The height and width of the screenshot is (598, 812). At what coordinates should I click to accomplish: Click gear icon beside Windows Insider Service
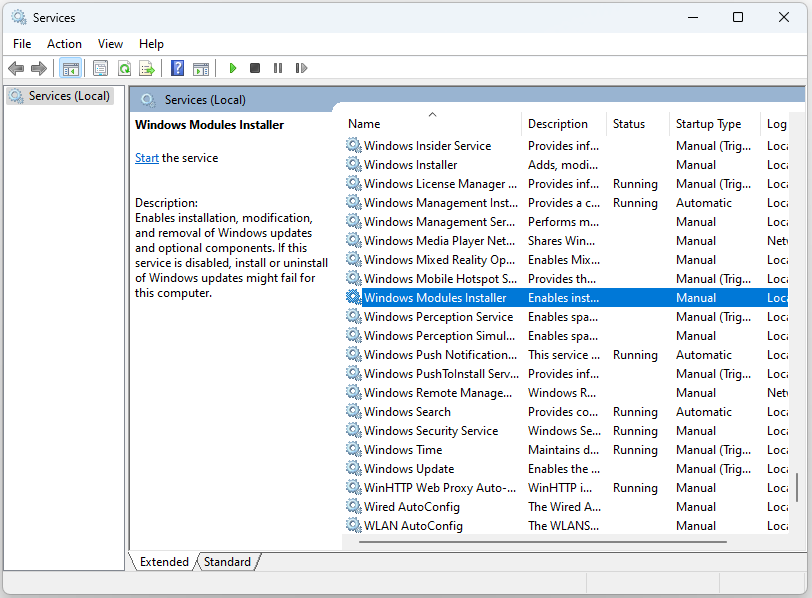(354, 145)
